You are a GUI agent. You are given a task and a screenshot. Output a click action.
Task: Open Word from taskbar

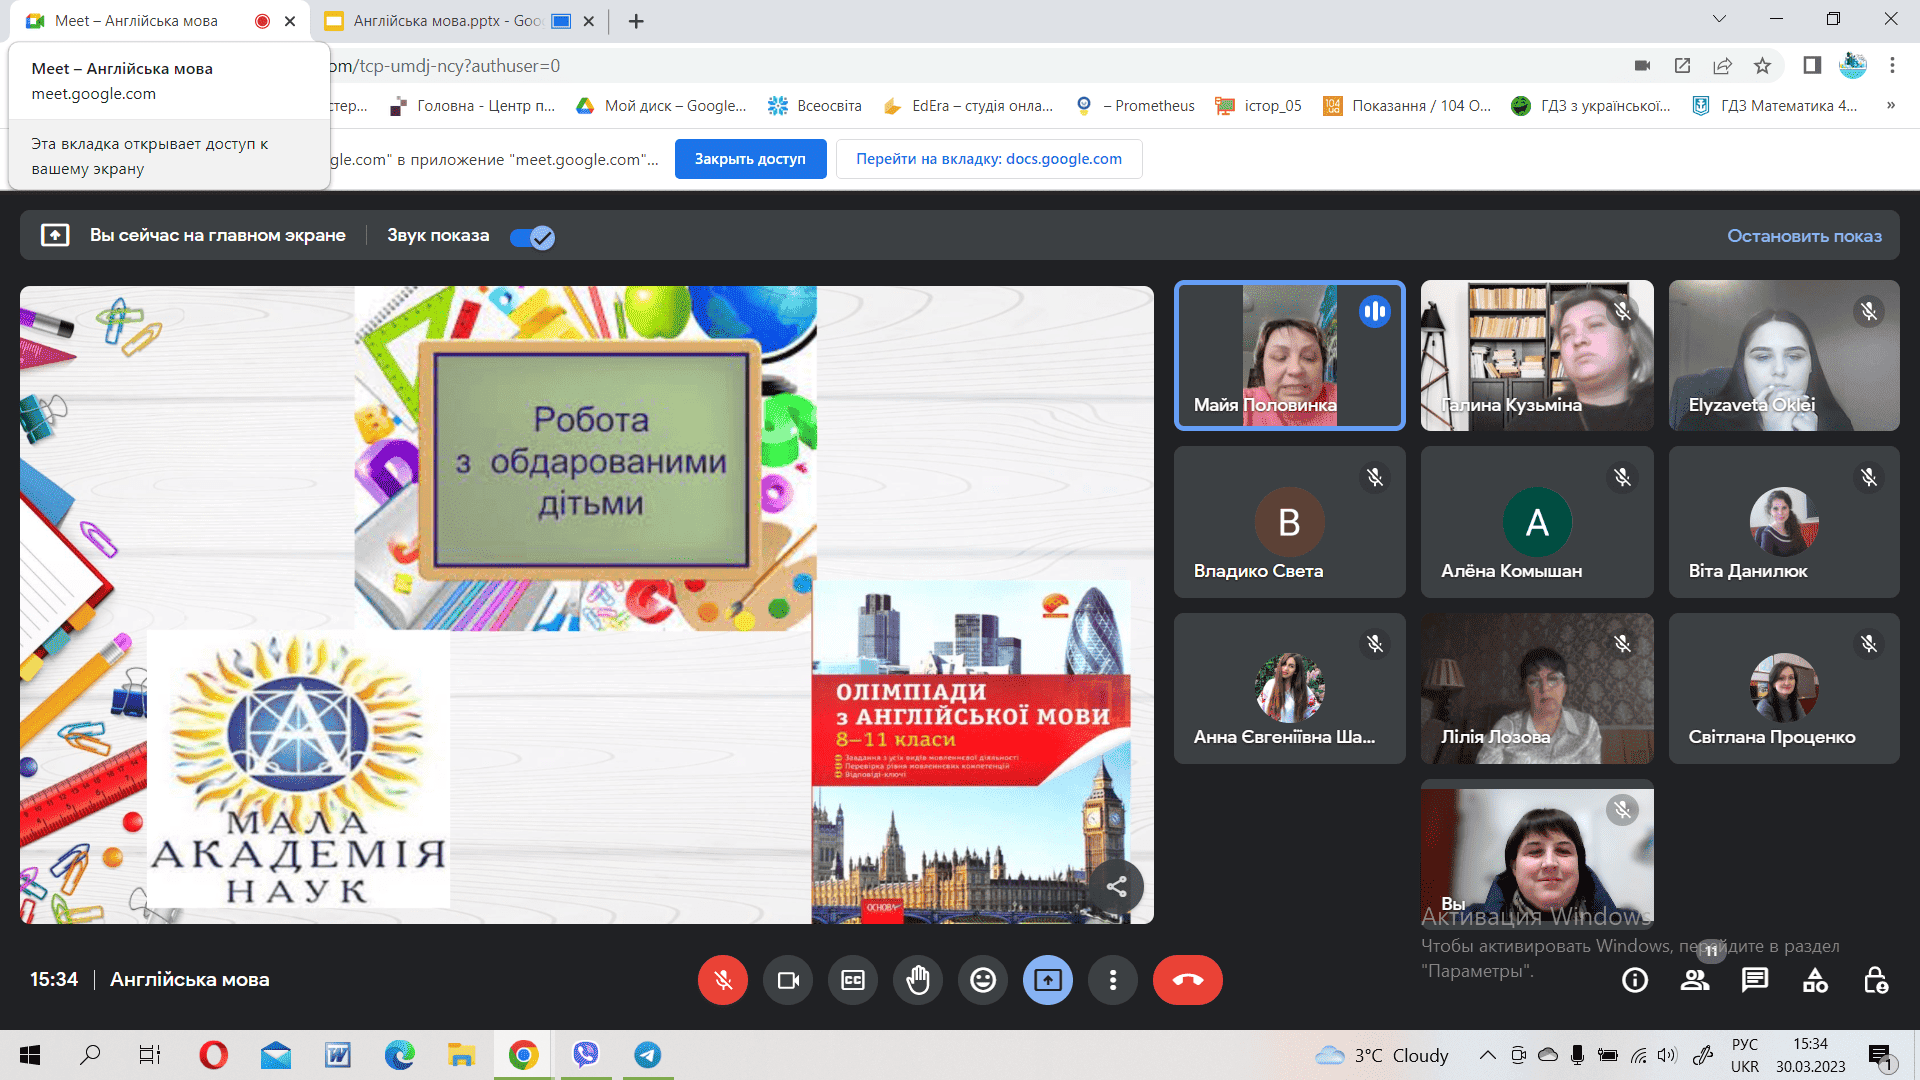337,1055
